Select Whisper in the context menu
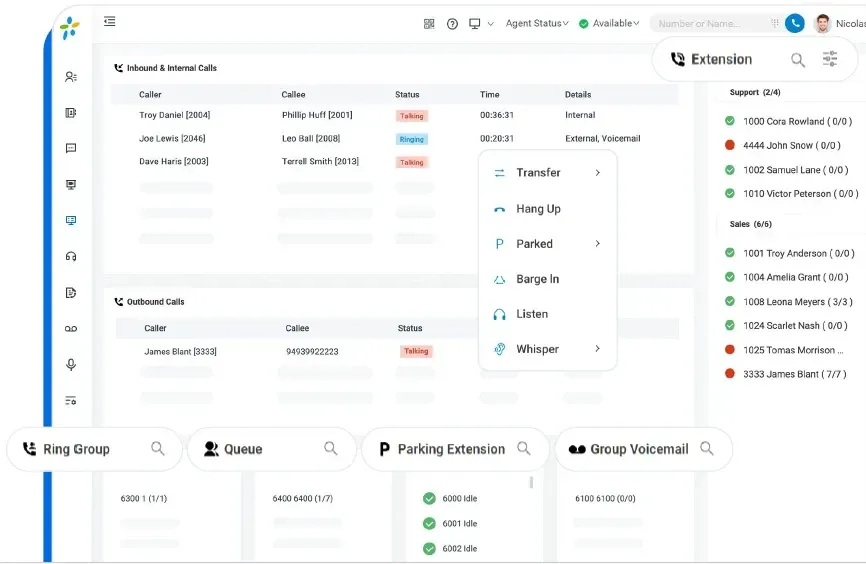Viewport: 866px width, 564px height. 547,349
